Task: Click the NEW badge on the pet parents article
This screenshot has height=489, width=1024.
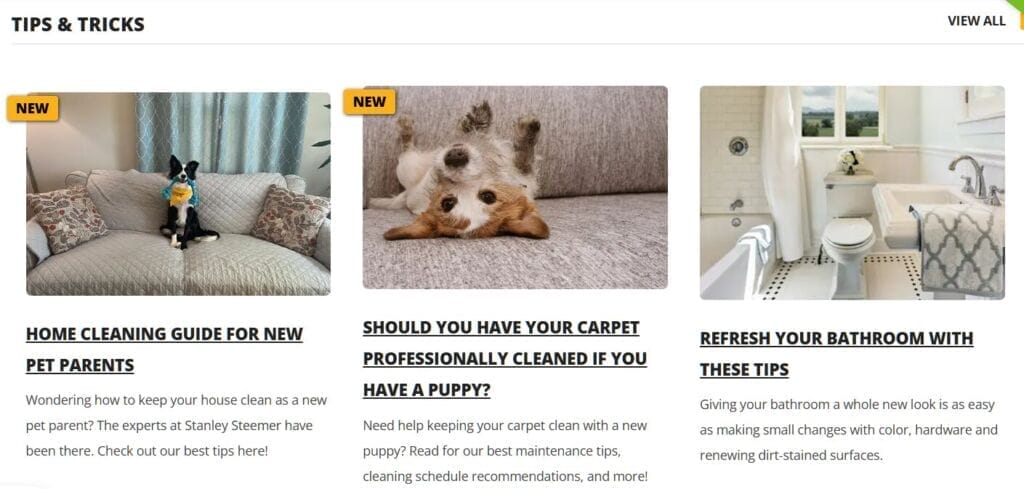Action: [33, 108]
